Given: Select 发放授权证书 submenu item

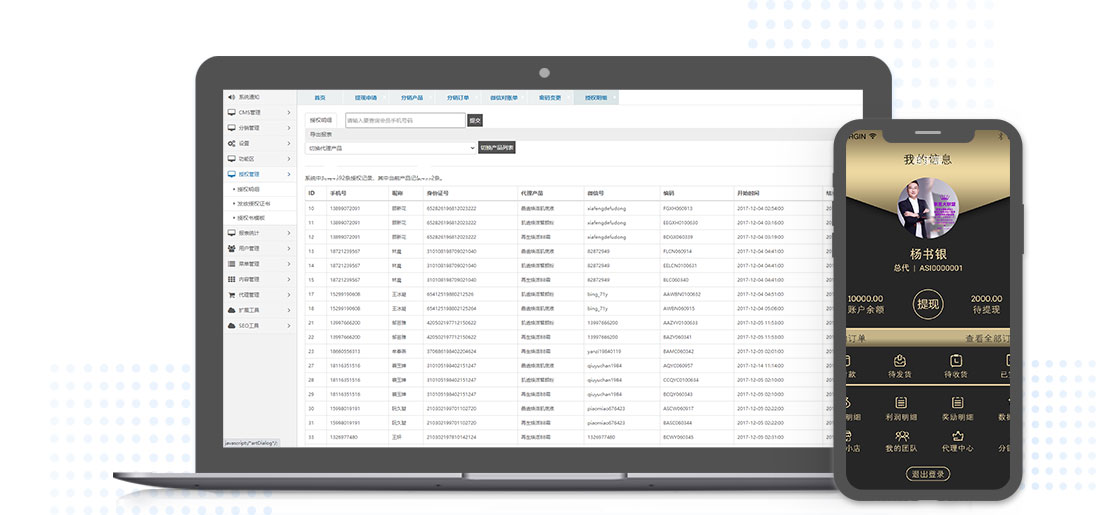Looking at the screenshot, I should point(253,203).
